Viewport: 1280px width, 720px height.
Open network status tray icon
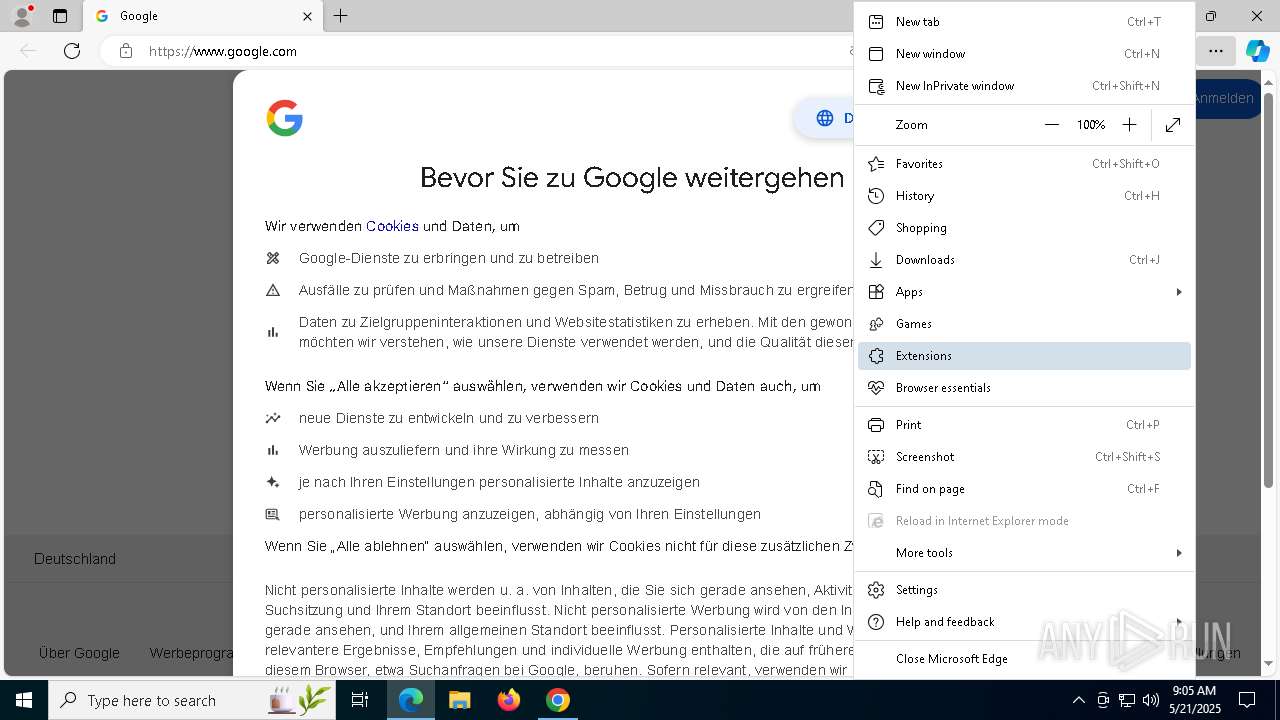[x=1126, y=700]
